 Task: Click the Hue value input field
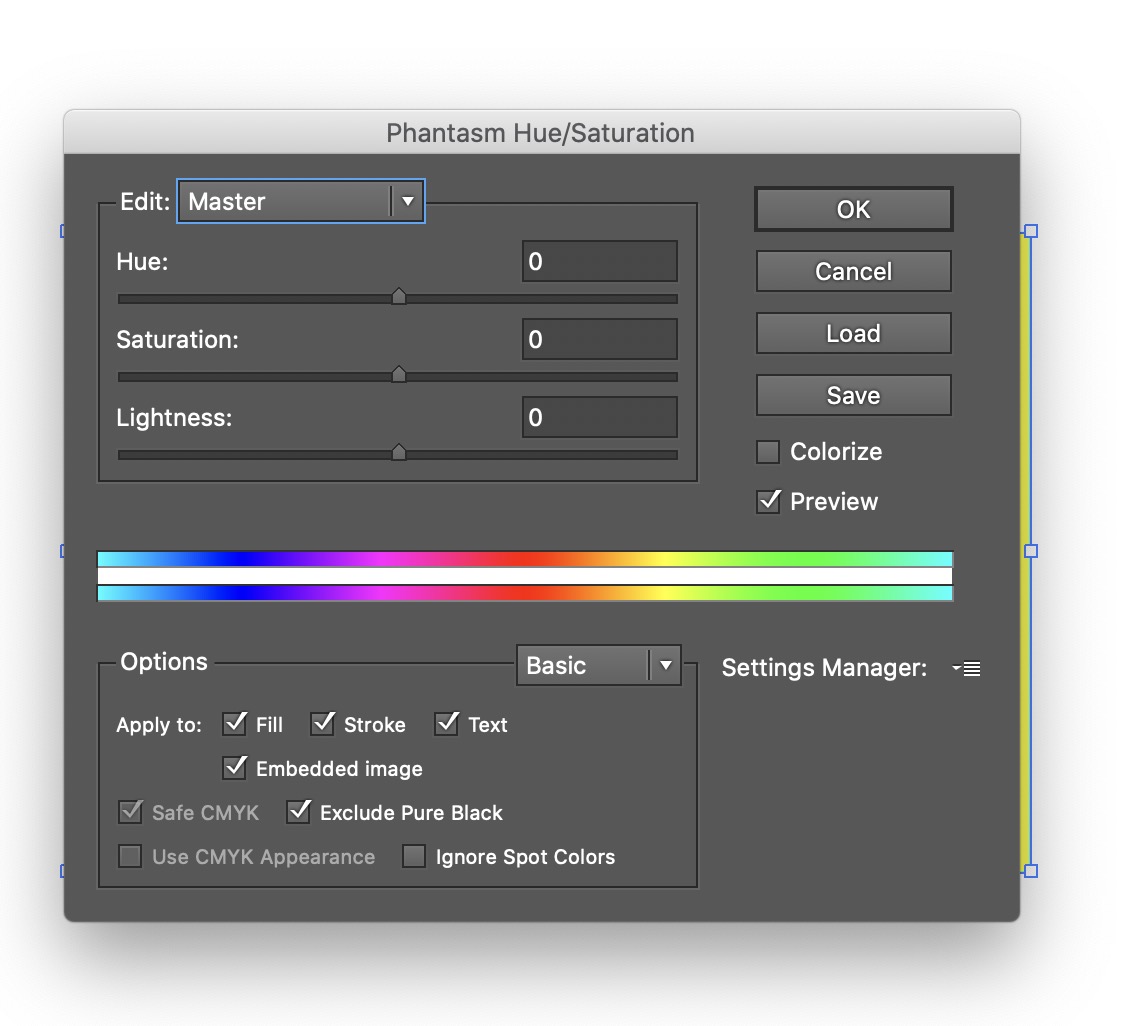[599, 262]
